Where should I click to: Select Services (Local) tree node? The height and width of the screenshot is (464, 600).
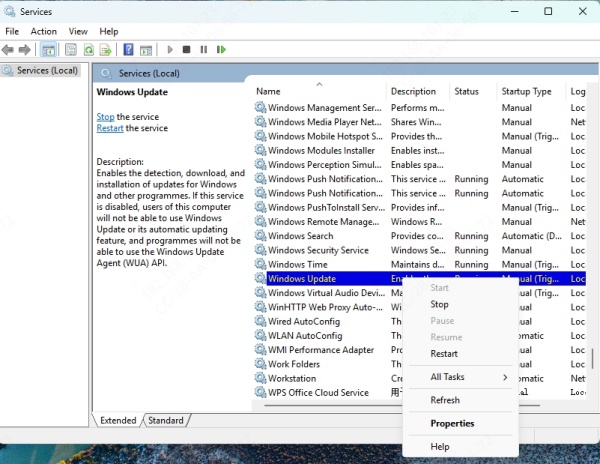coord(41,71)
